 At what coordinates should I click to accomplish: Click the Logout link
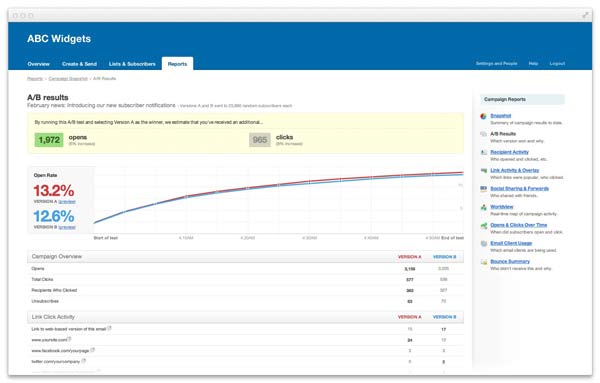[x=557, y=64]
